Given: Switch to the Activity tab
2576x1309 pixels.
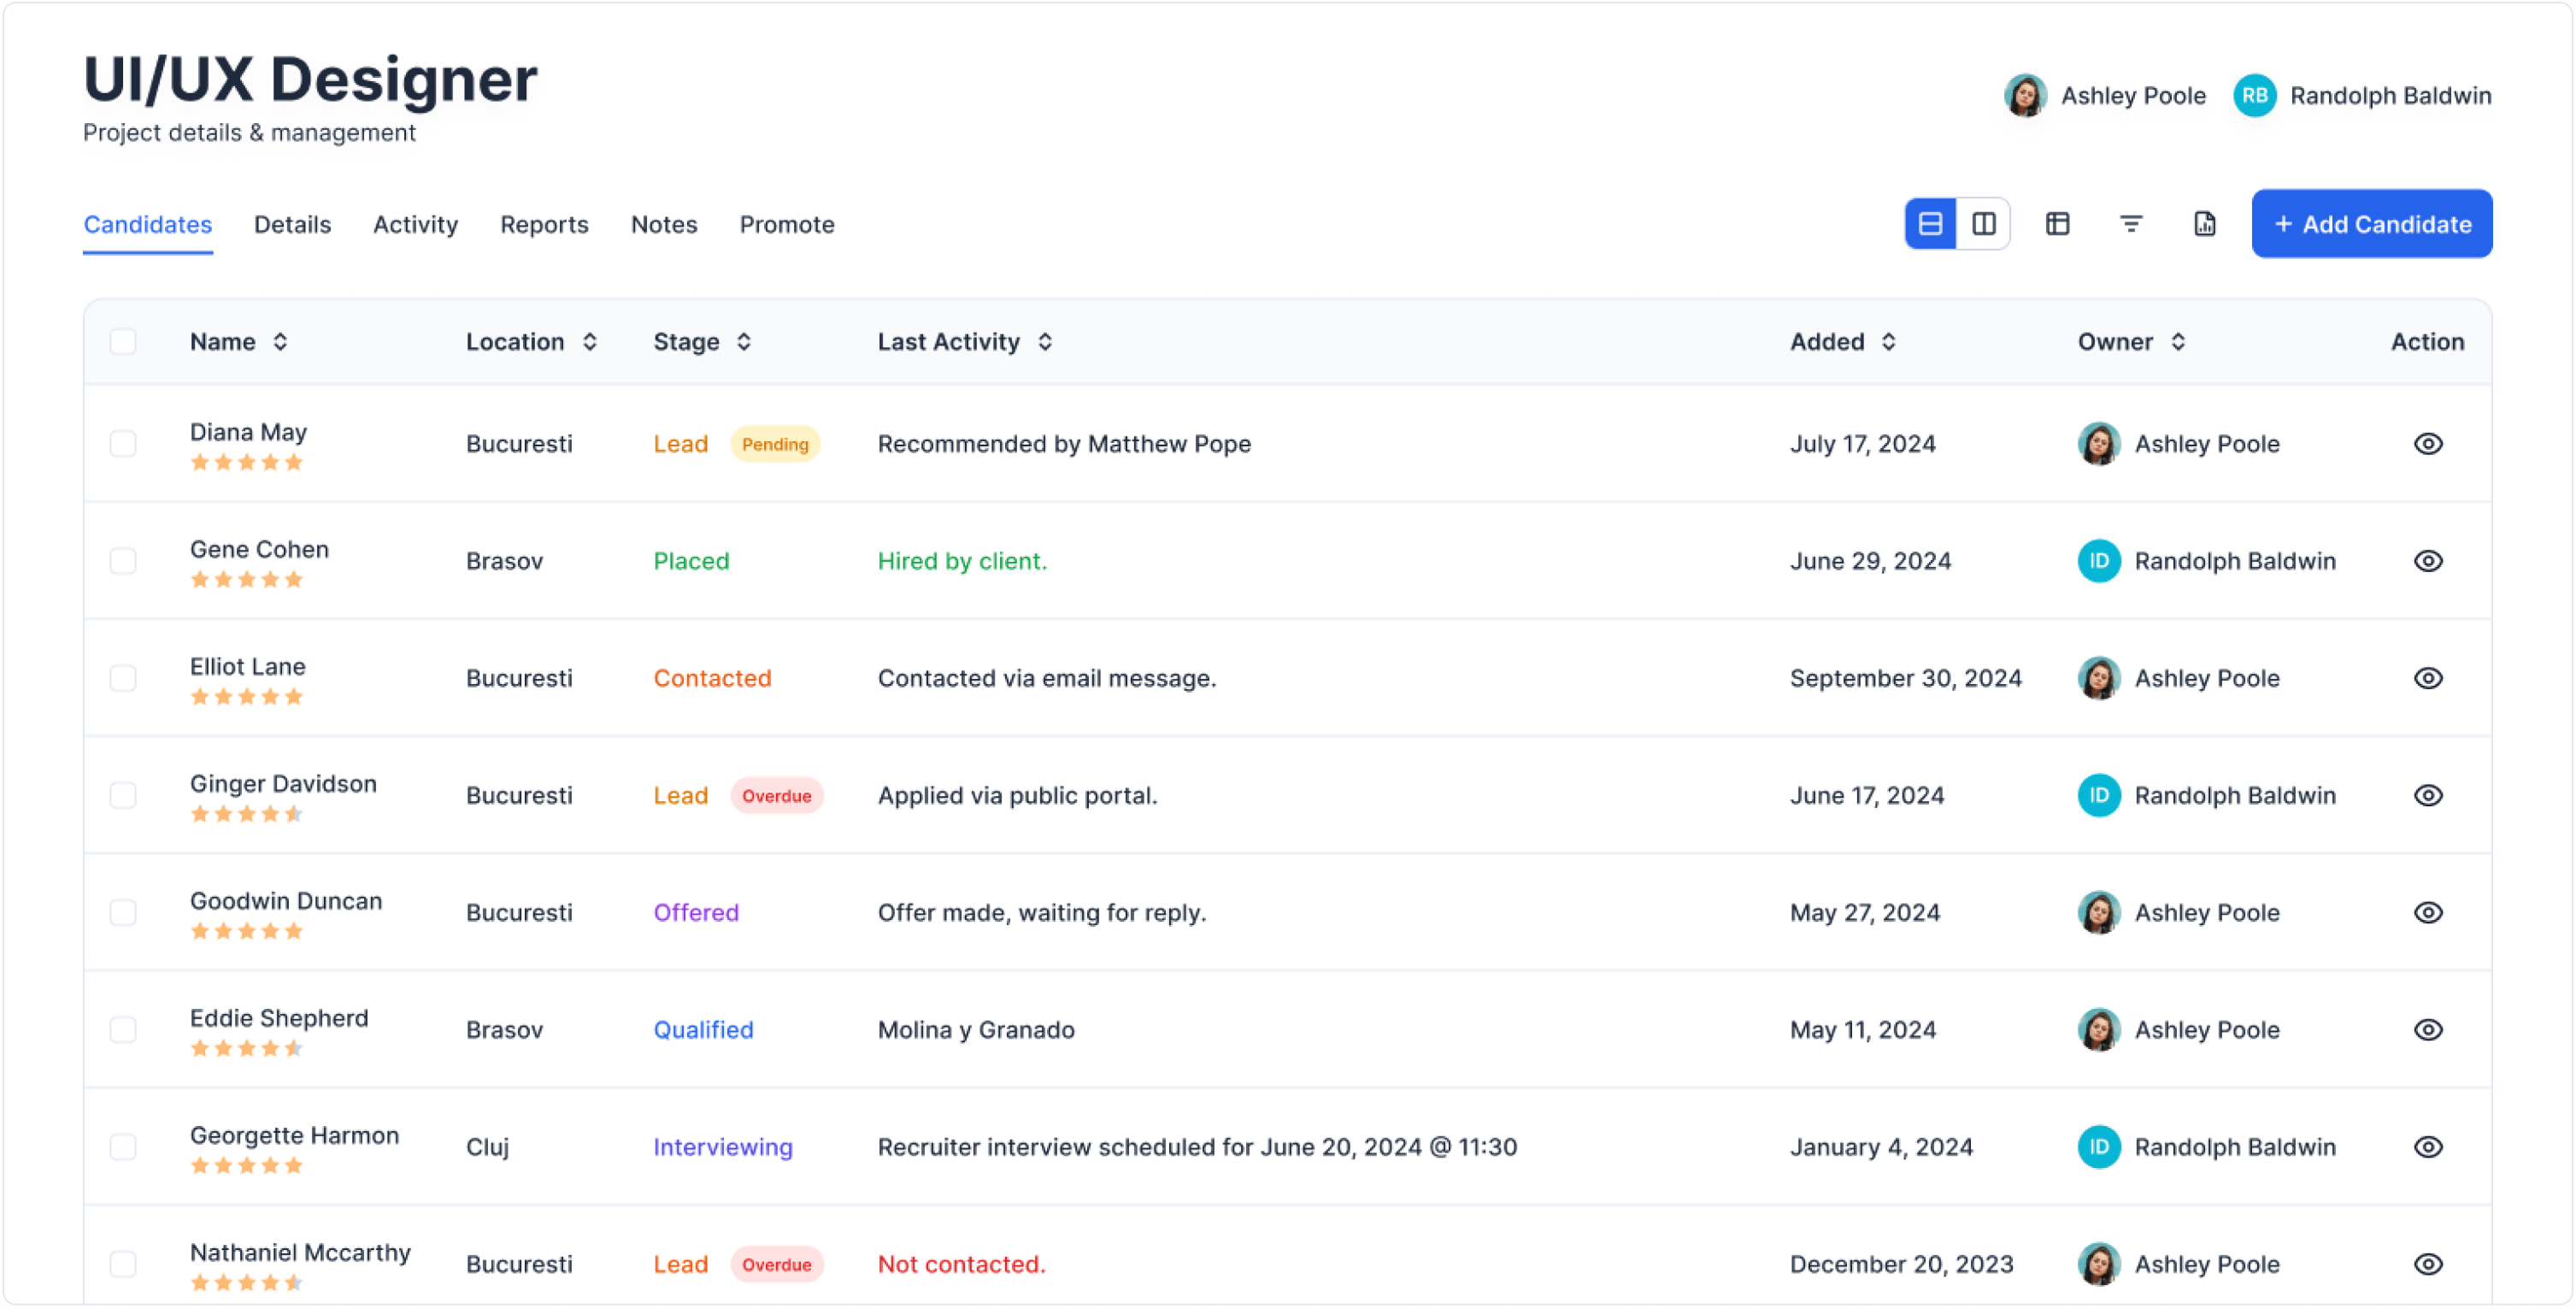Looking at the screenshot, I should click(415, 225).
